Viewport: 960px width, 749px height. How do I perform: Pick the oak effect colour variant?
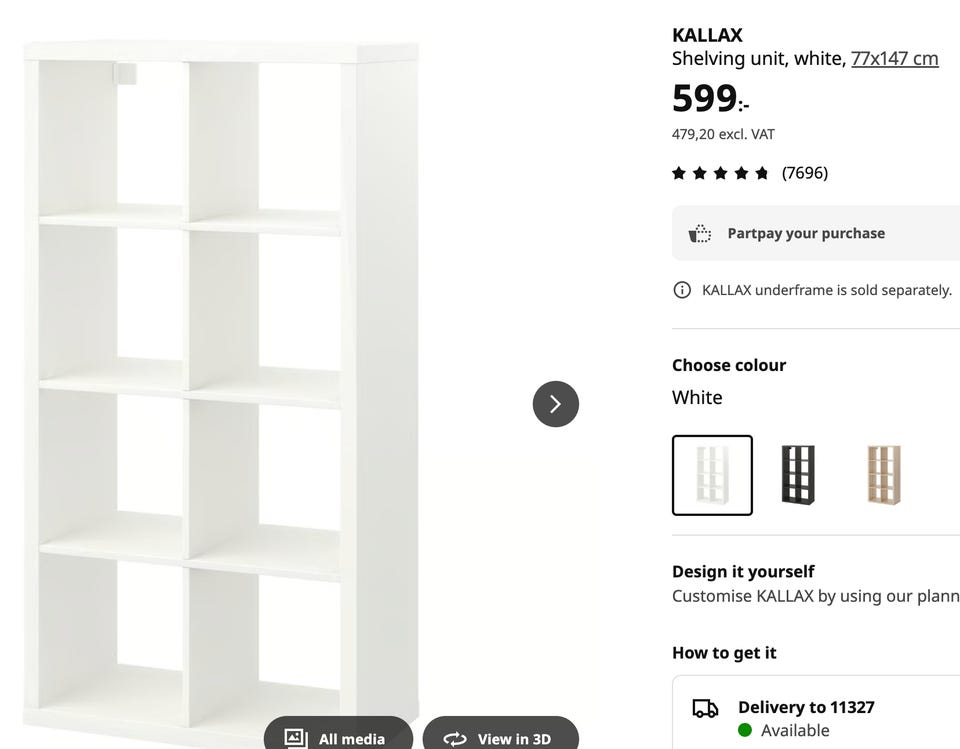(x=884, y=475)
